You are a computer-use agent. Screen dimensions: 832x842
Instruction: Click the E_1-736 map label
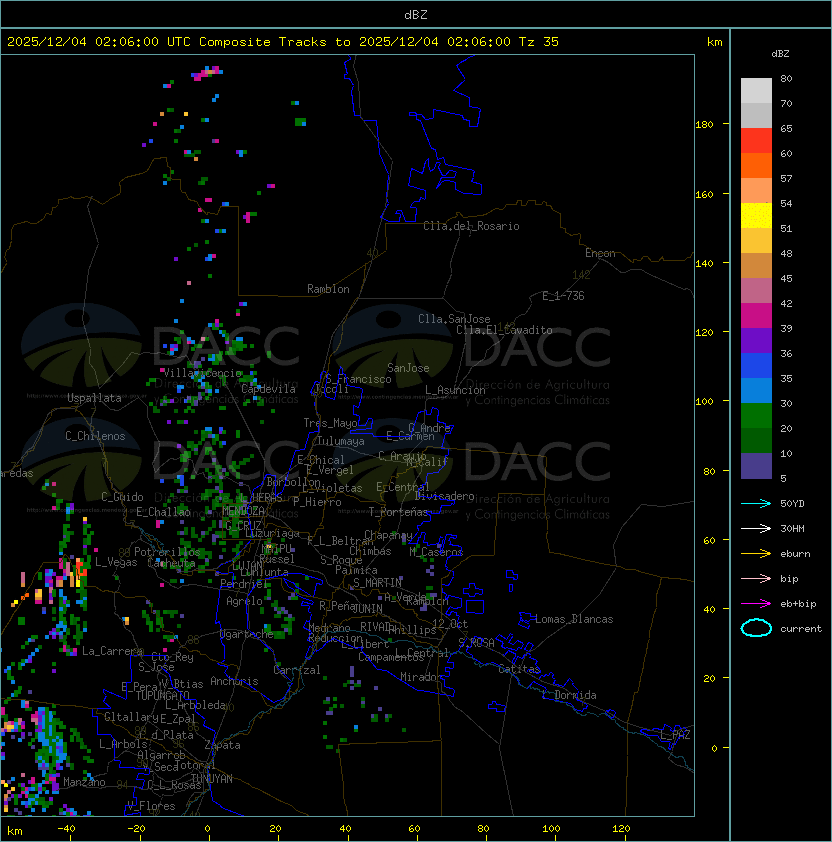click(563, 296)
